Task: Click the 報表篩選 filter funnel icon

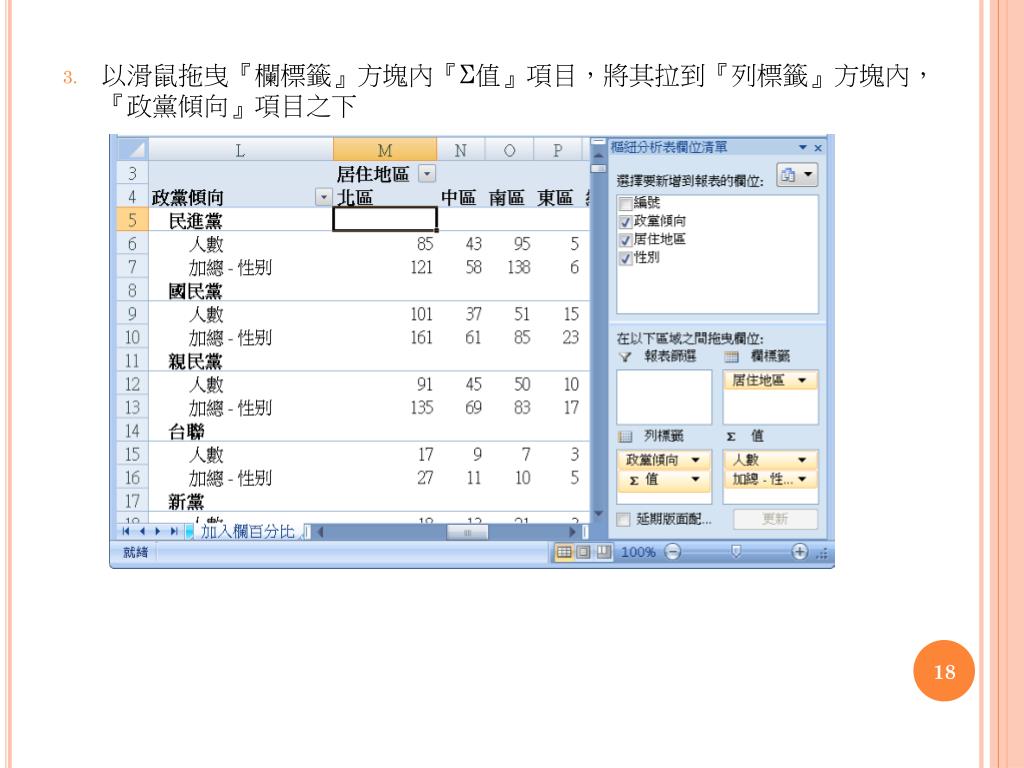Action: point(625,357)
